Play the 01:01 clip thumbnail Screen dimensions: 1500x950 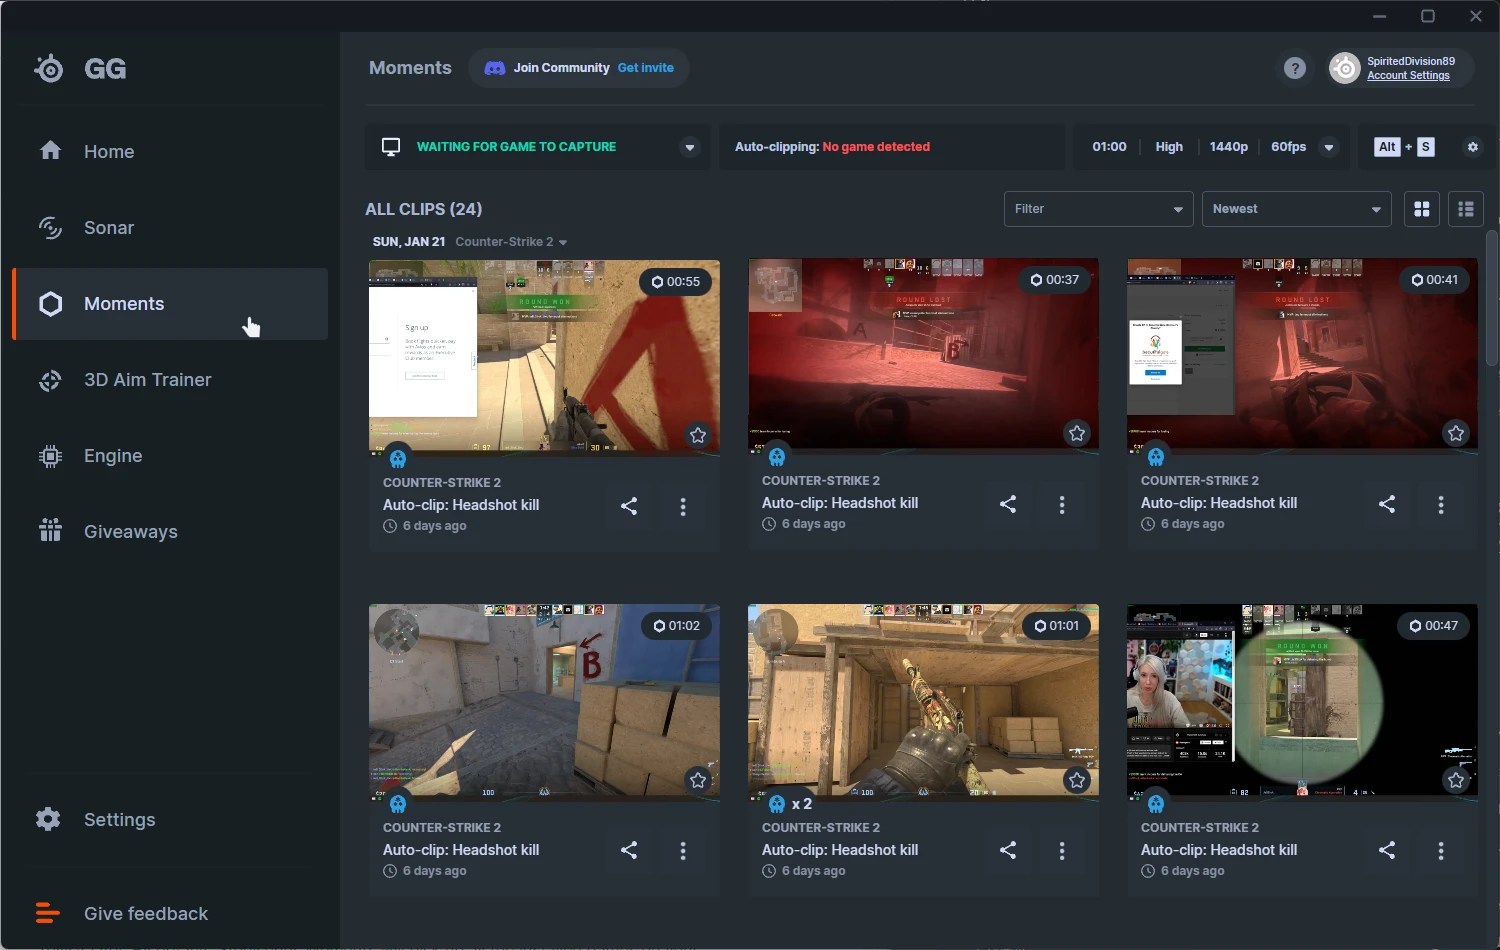[923, 701]
